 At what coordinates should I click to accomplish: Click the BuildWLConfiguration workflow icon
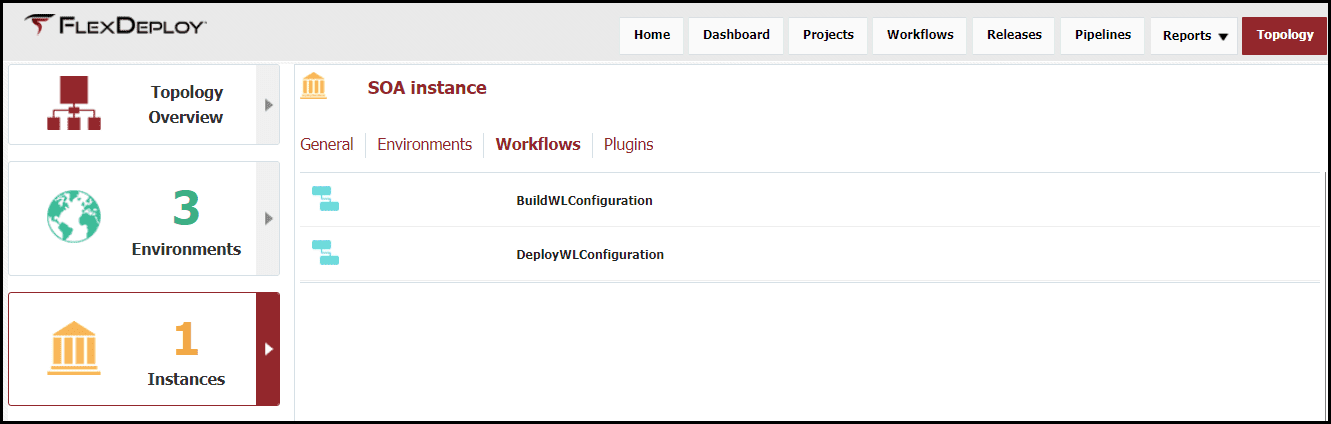[x=326, y=199]
